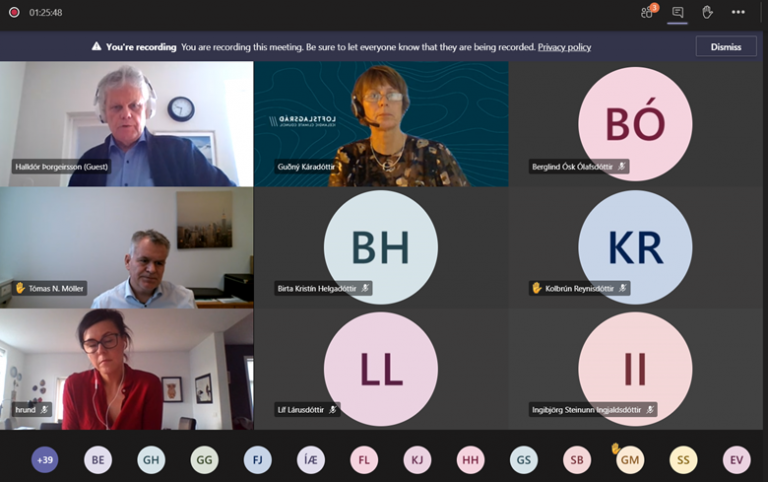Click the raise hand icon

[x=707, y=12]
